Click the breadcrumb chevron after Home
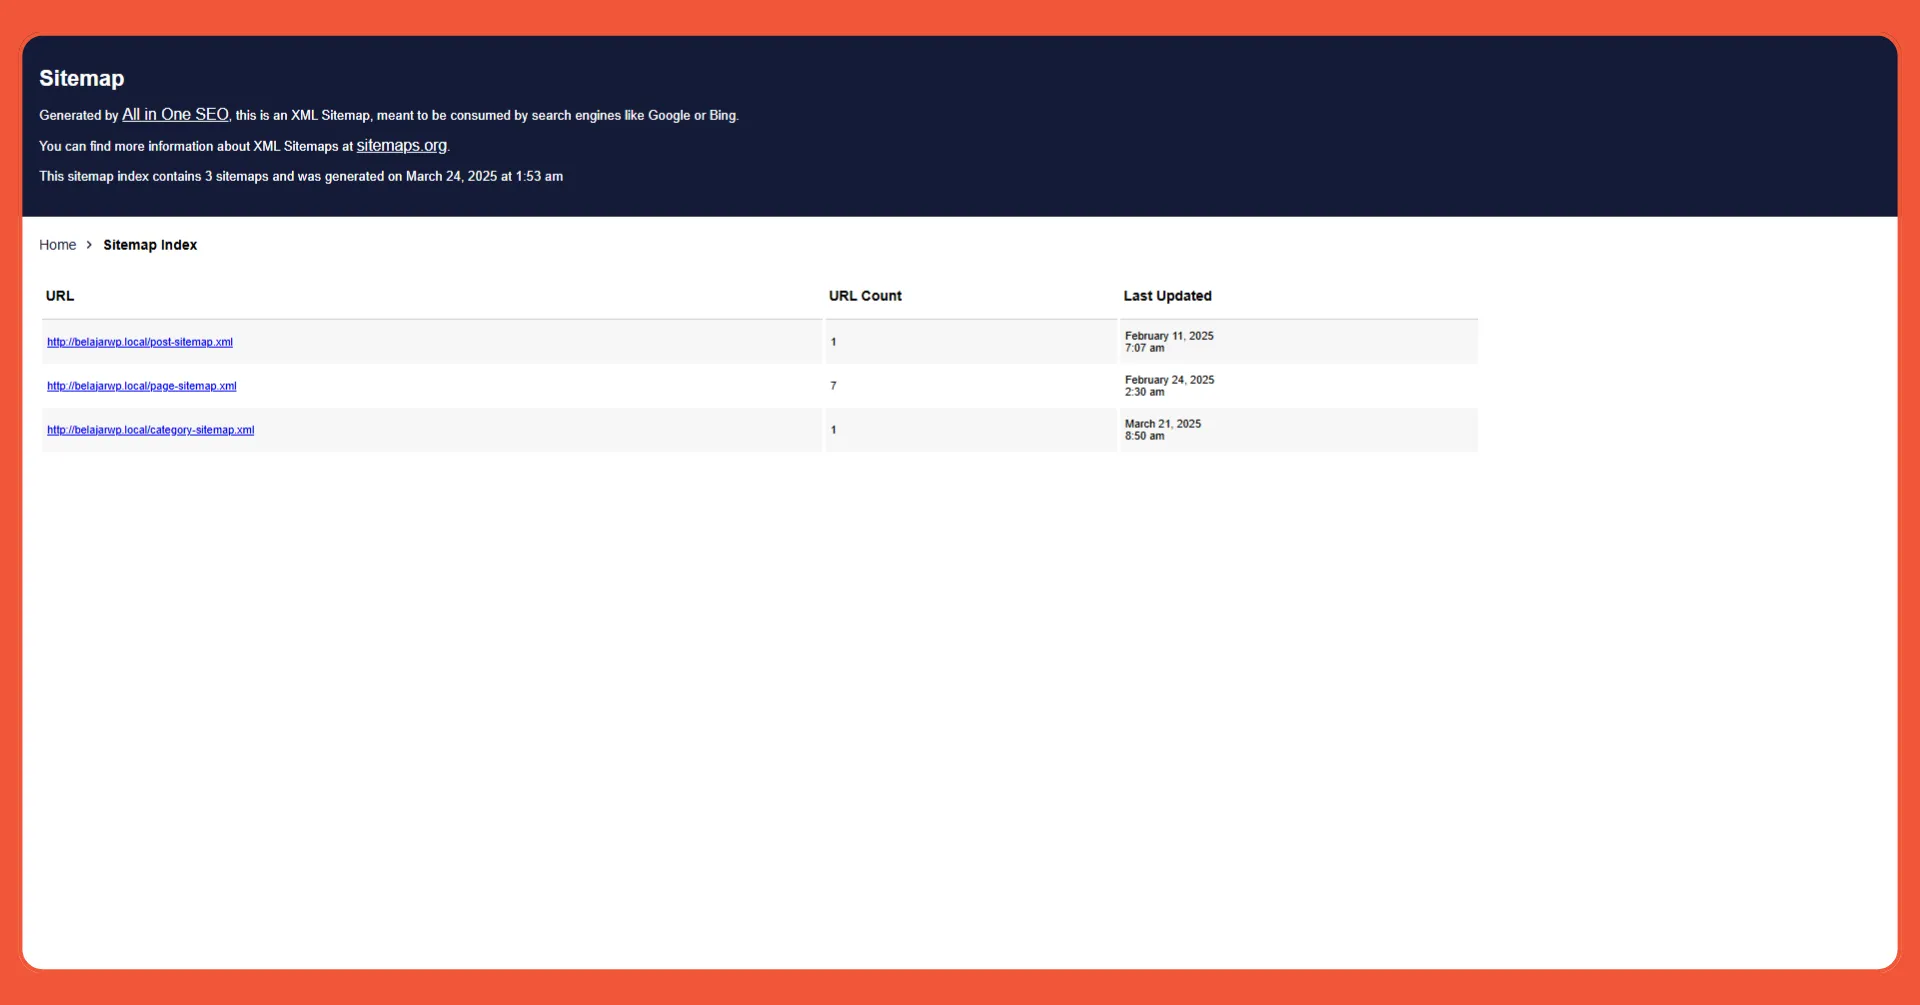 [88, 244]
